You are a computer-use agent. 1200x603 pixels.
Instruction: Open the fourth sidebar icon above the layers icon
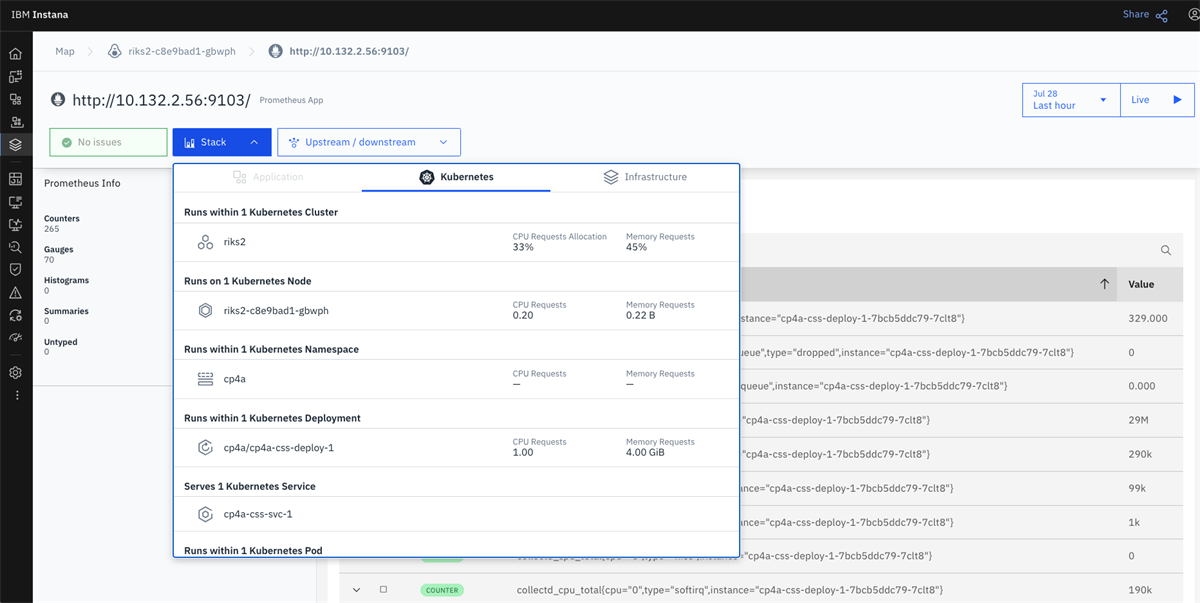(x=15, y=122)
